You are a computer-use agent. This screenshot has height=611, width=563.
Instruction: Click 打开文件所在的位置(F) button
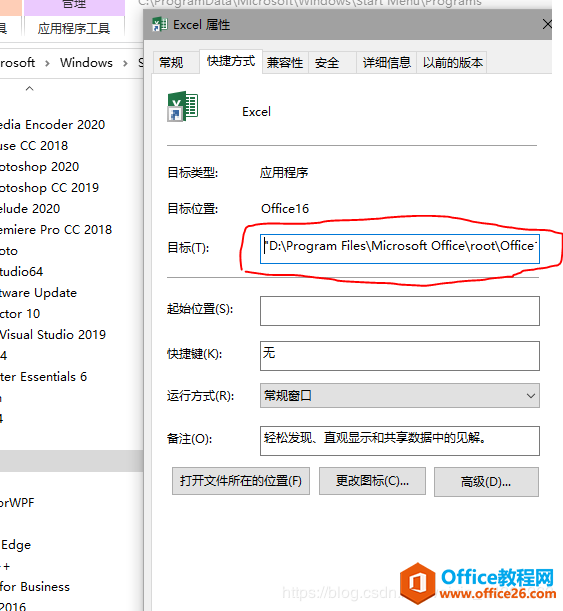pyautogui.click(x=241, y=481)
